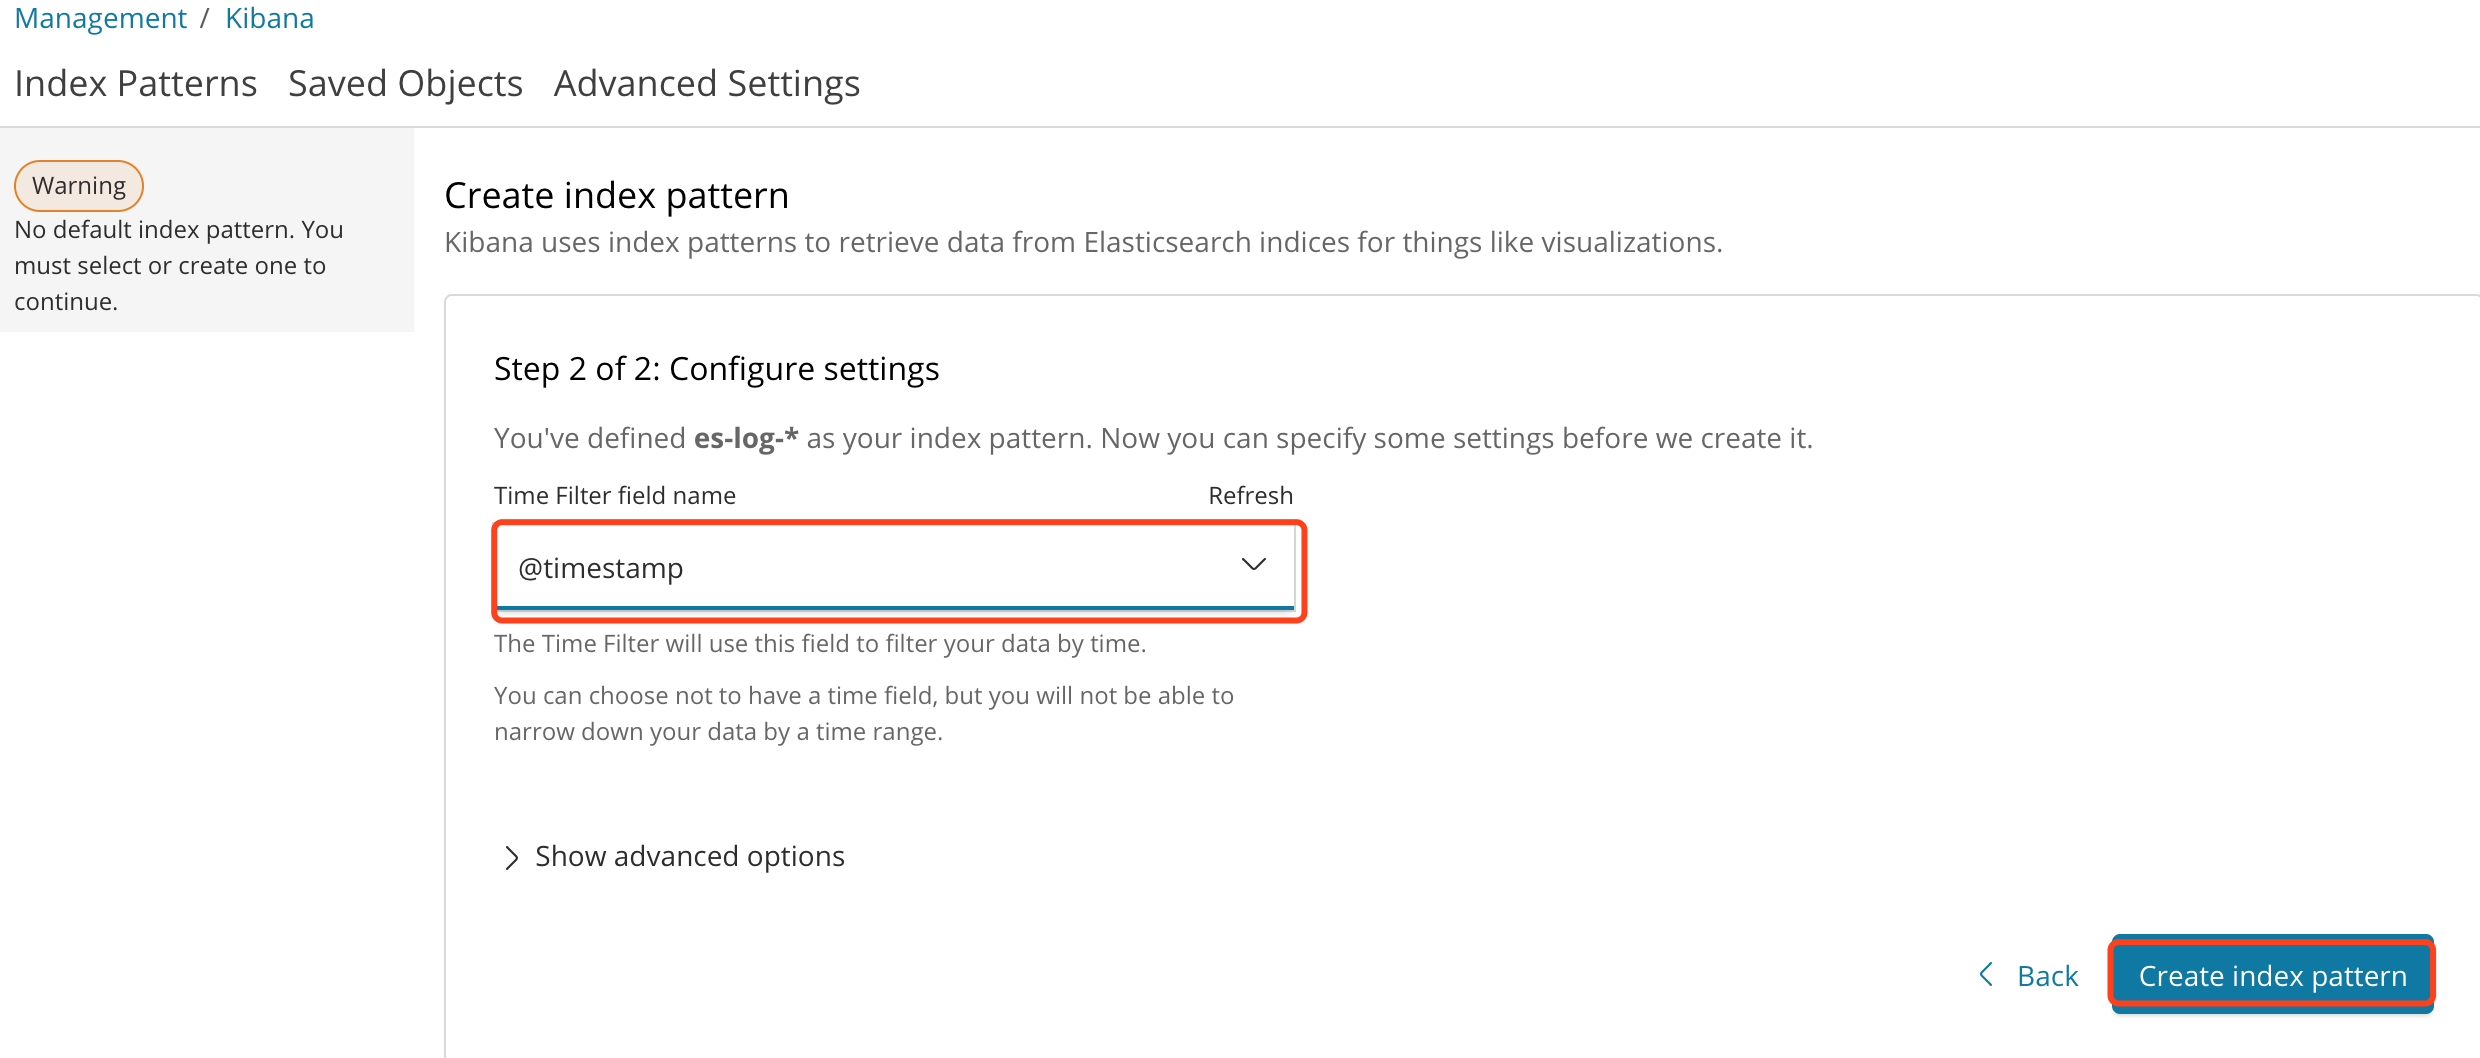Image resolution: width=2480 pixels, height=1058 pixels.
Task: Click the No default index pattern message
Action: point(178,265)
